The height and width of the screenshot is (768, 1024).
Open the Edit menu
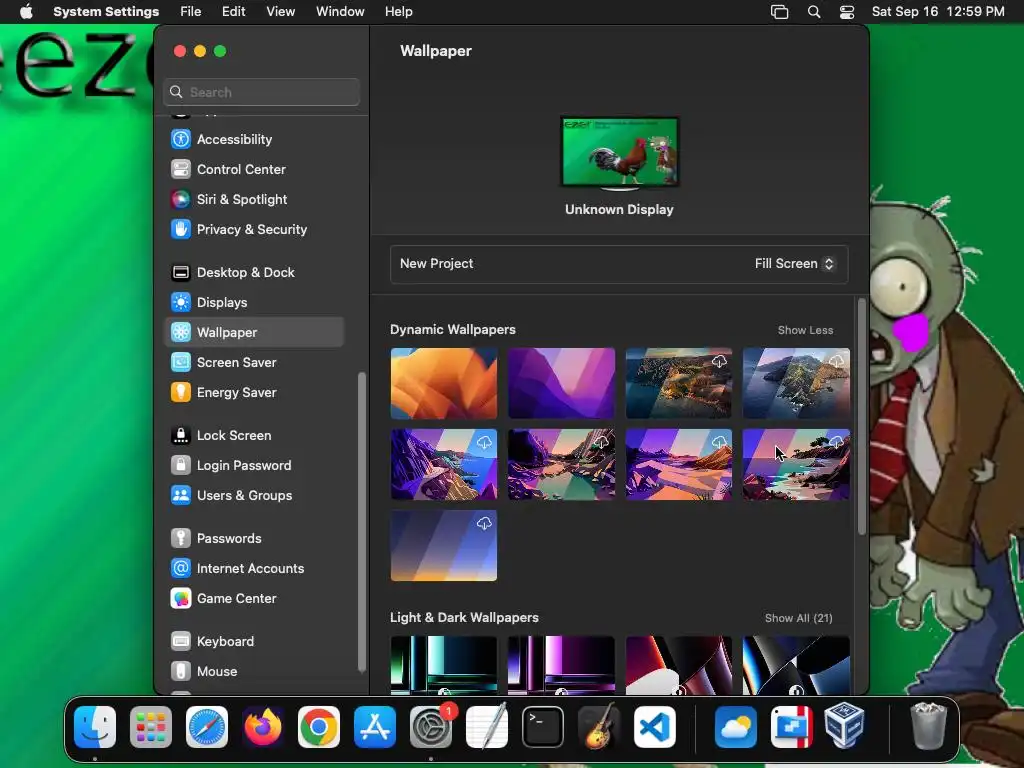click(x=234, y=11)
